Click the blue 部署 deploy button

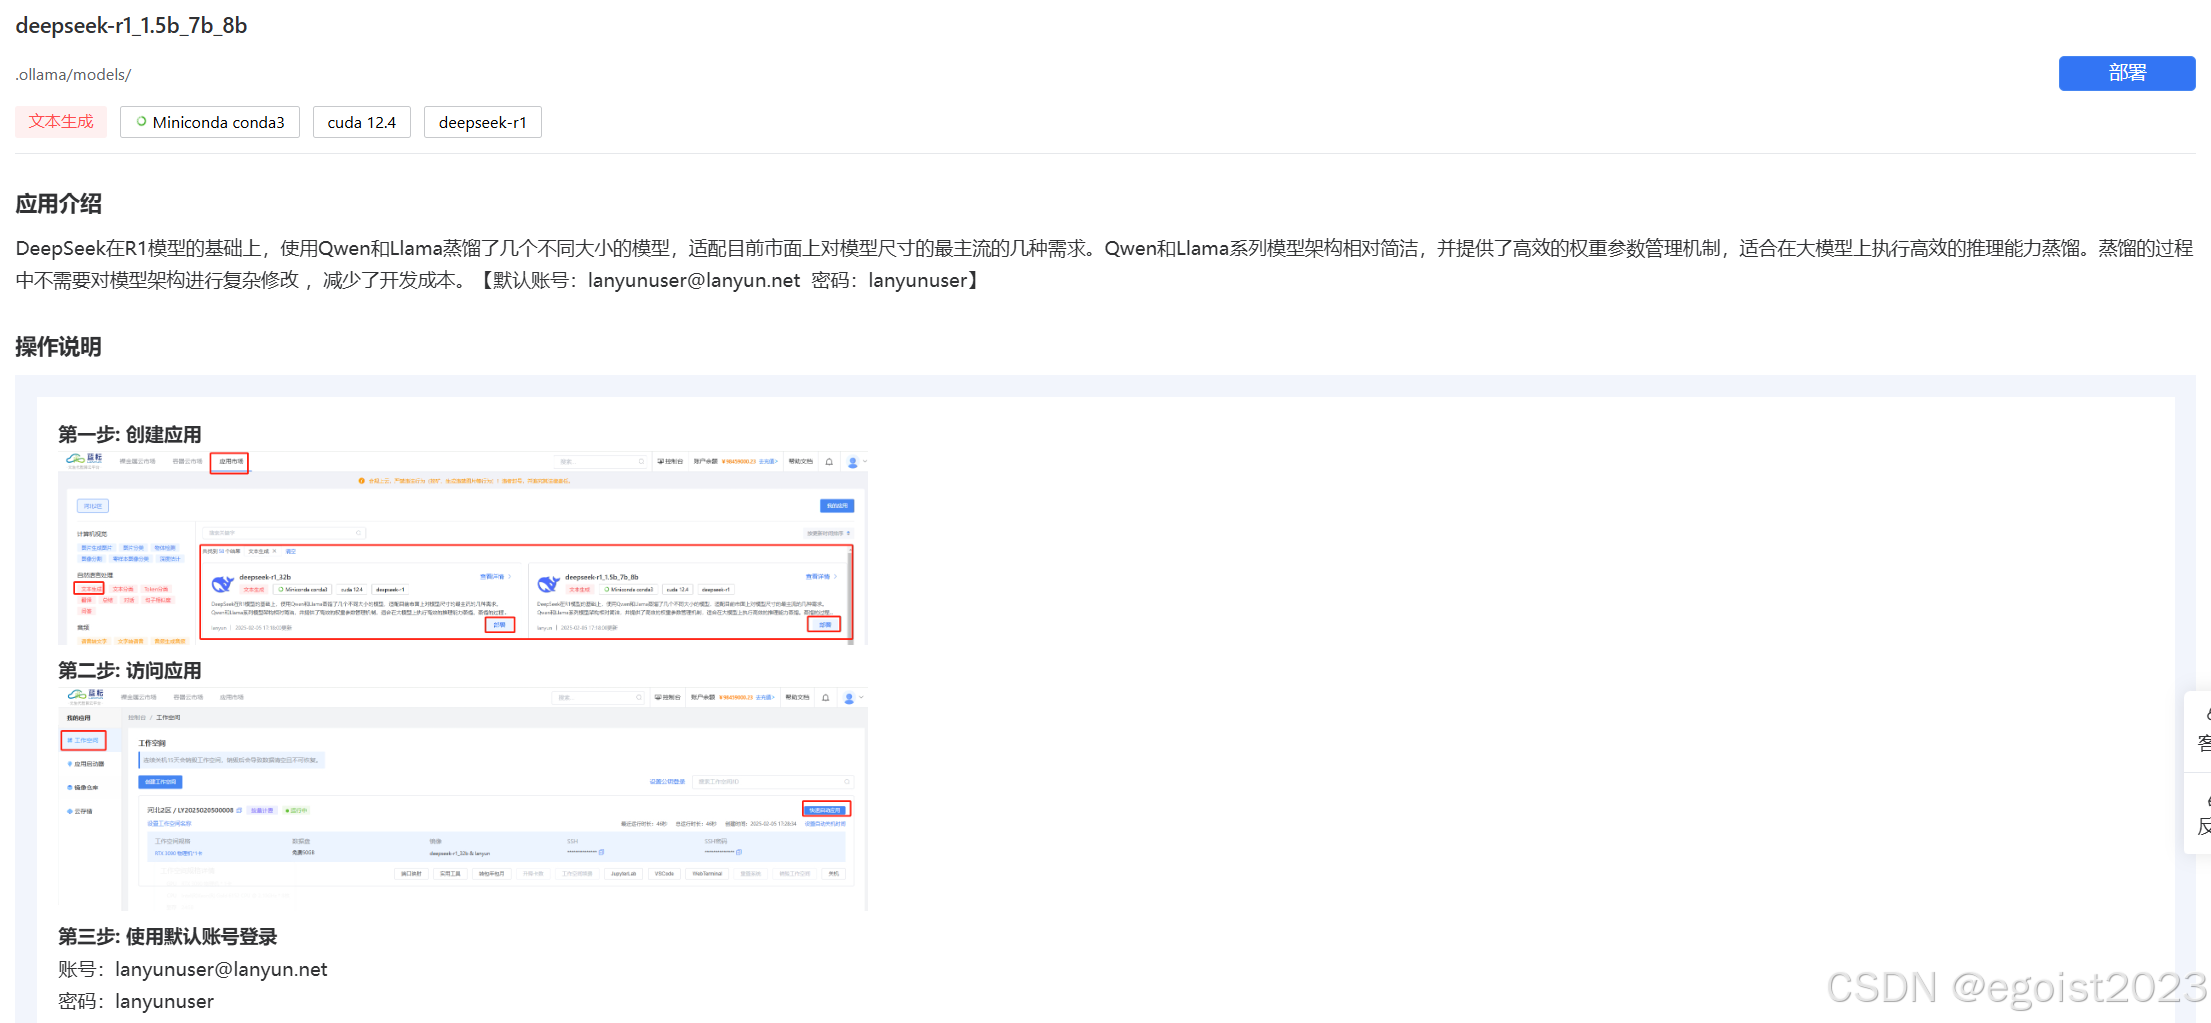tap(2126, 73)
